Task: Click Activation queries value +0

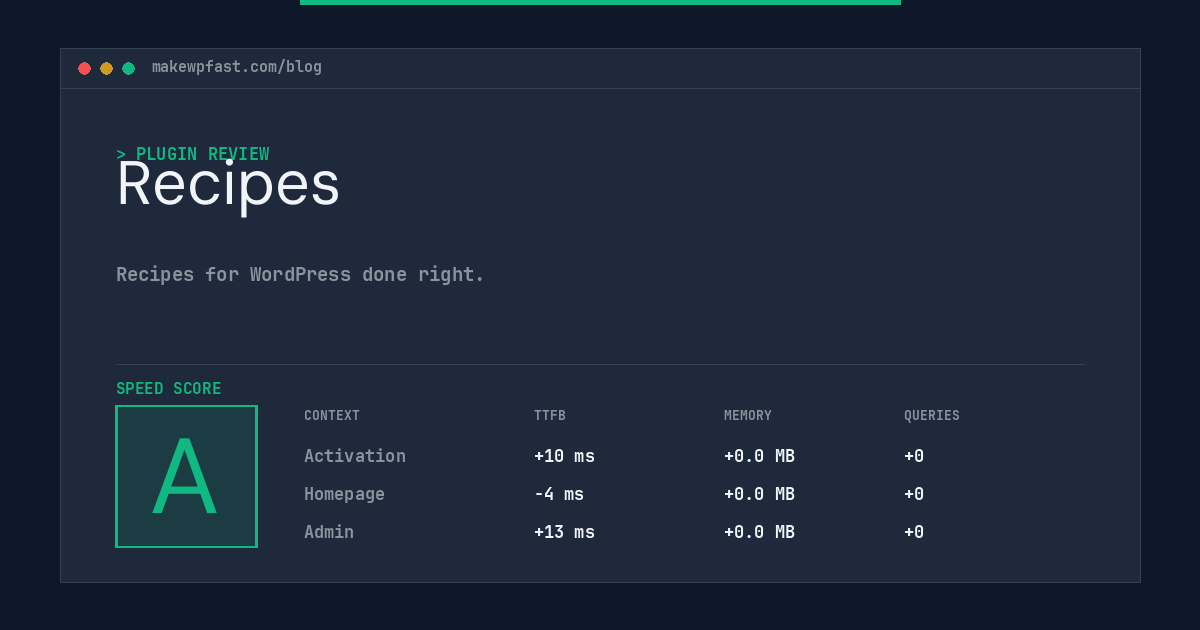Action: coord(914,456)
